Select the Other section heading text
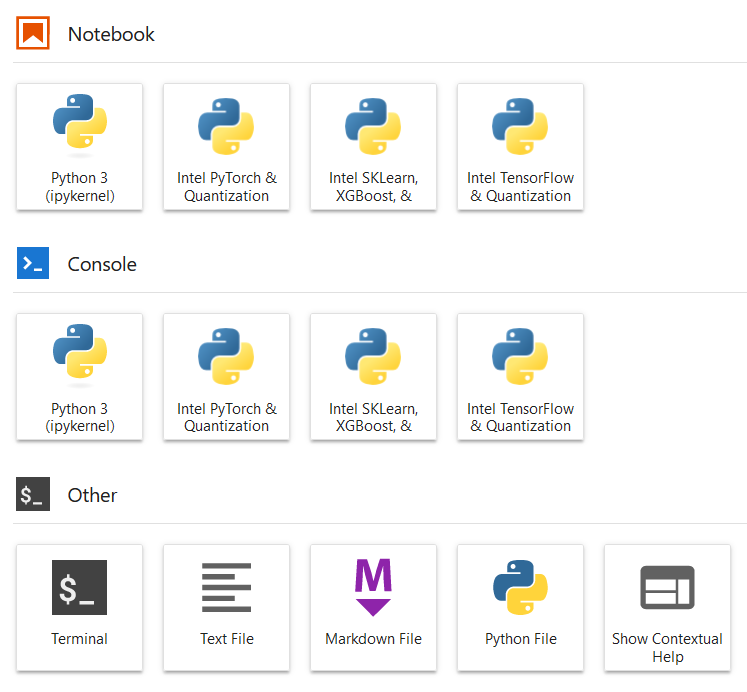 92,495
